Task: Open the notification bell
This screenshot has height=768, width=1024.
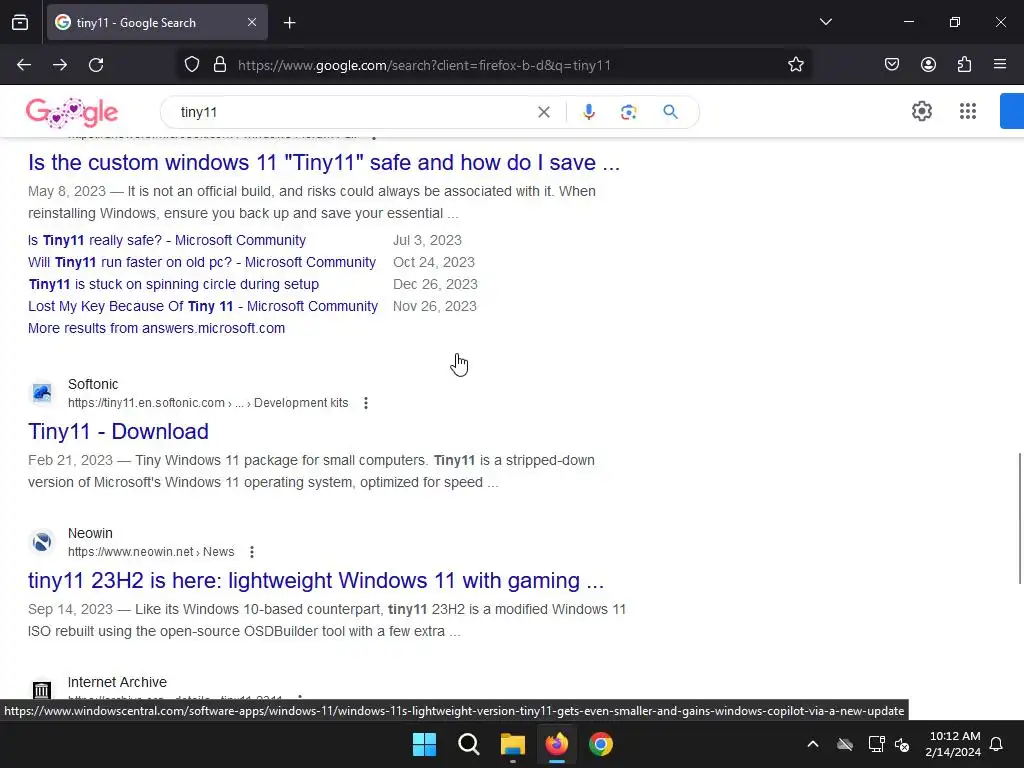Action: pos(997,744)
